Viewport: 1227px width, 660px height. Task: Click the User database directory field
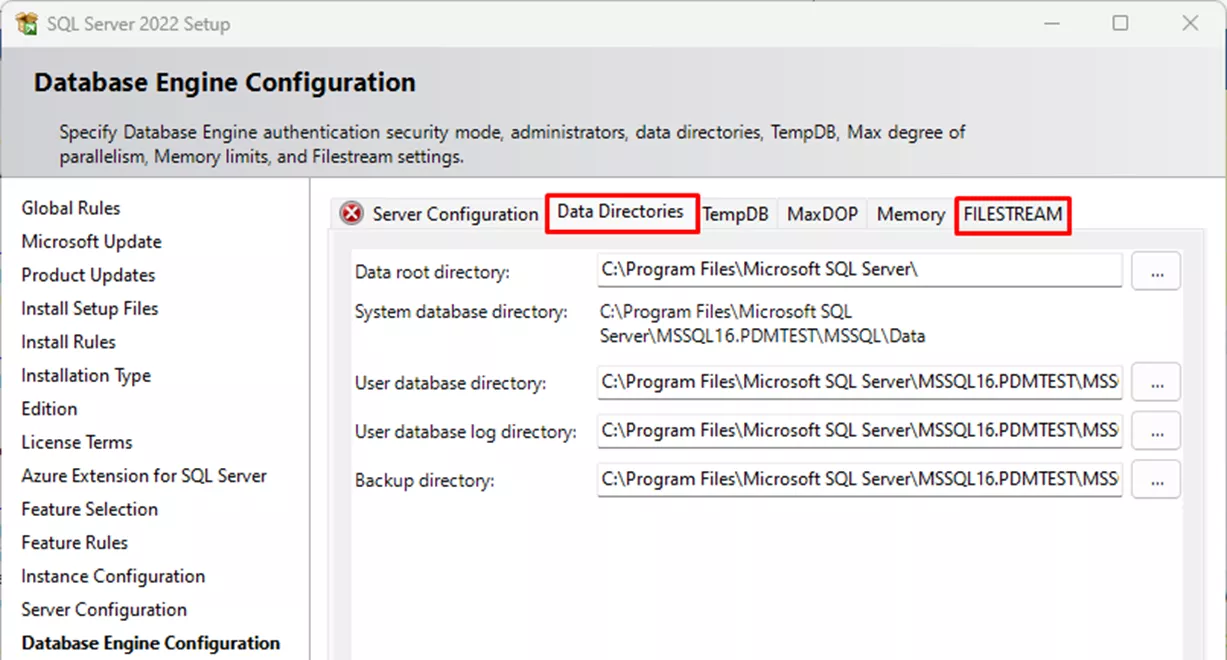[x=860, y=382]
